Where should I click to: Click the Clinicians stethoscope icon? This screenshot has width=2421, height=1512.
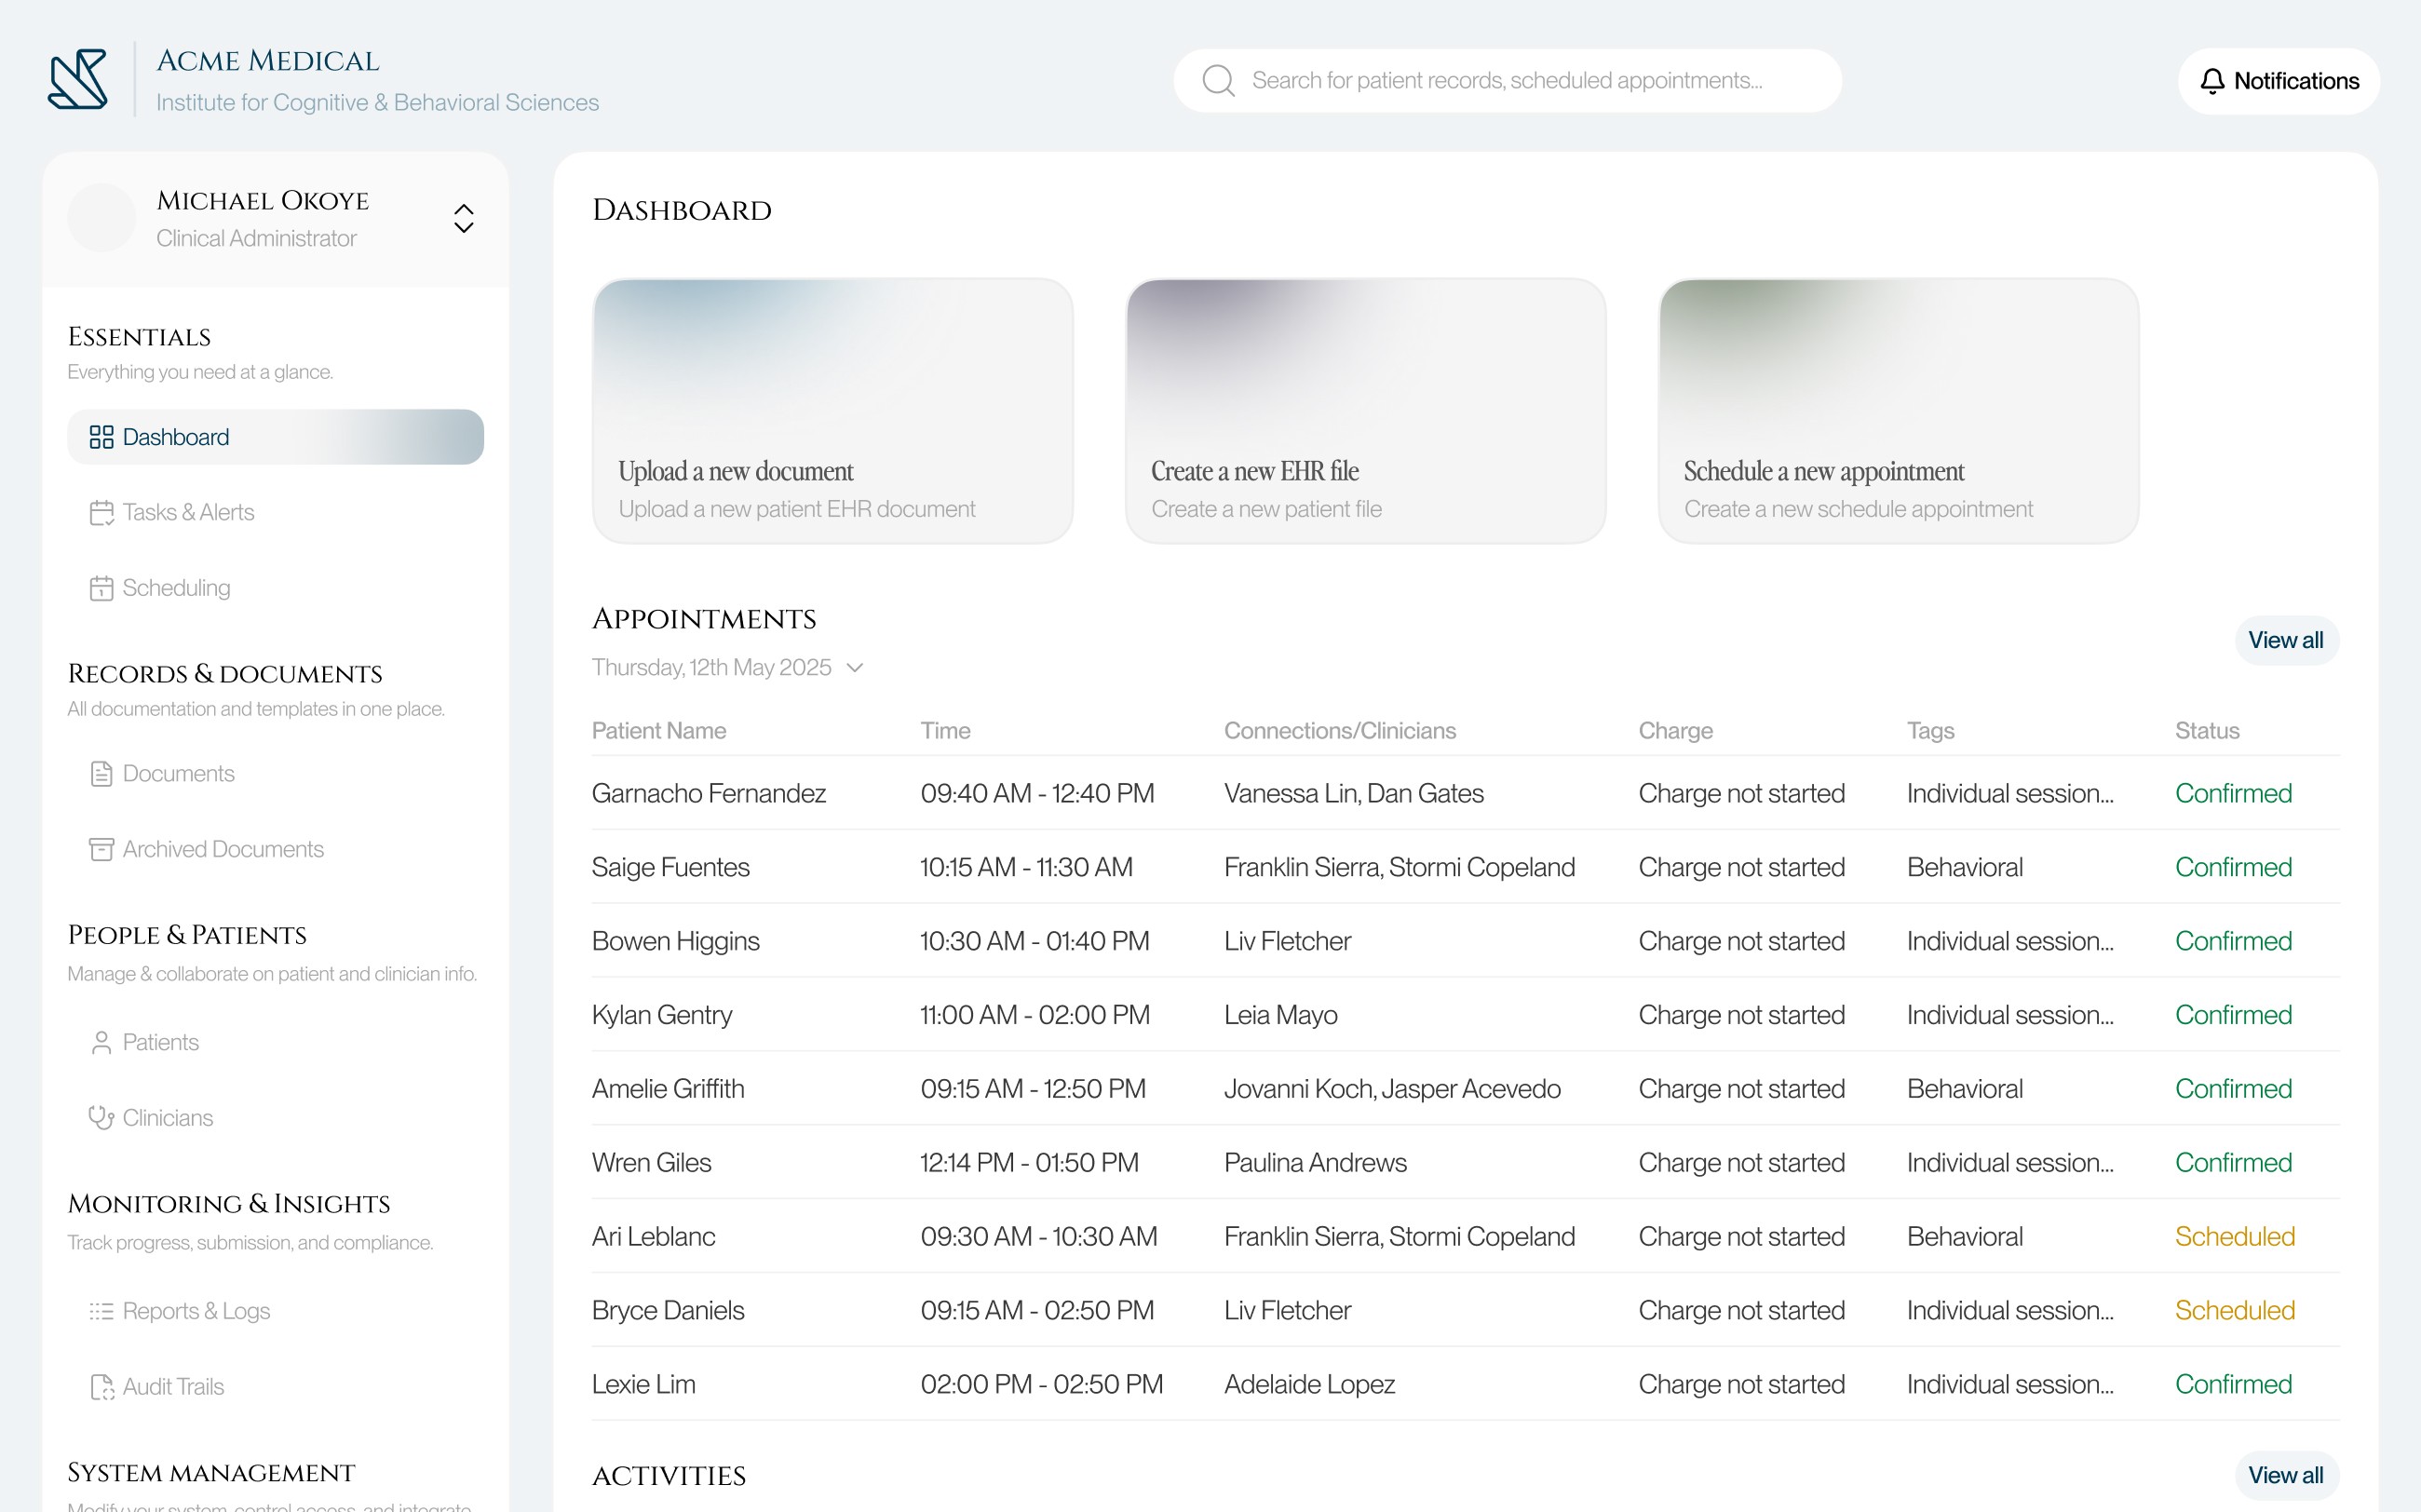pyautogui.click(x=101, y=1118)
